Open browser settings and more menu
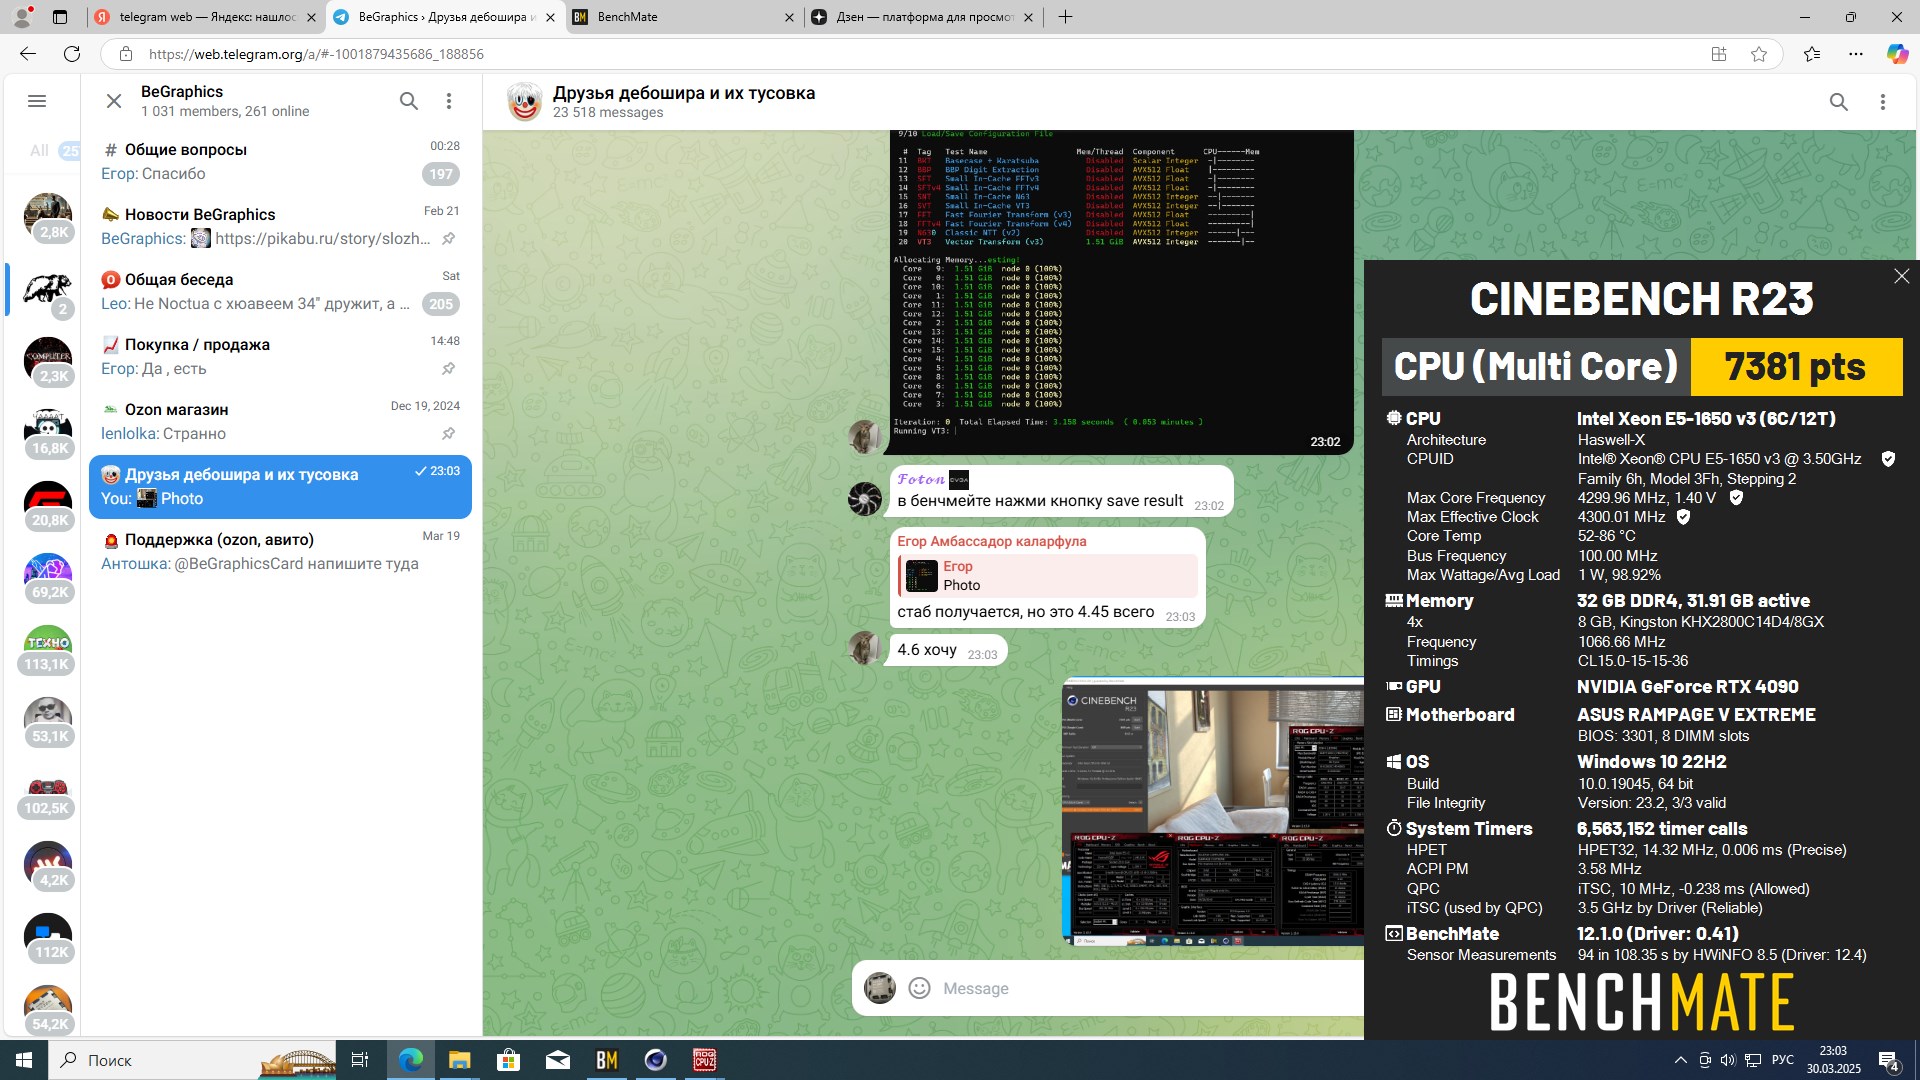This screenshot has width=1920, height=1080. (x=1856, y=54)
